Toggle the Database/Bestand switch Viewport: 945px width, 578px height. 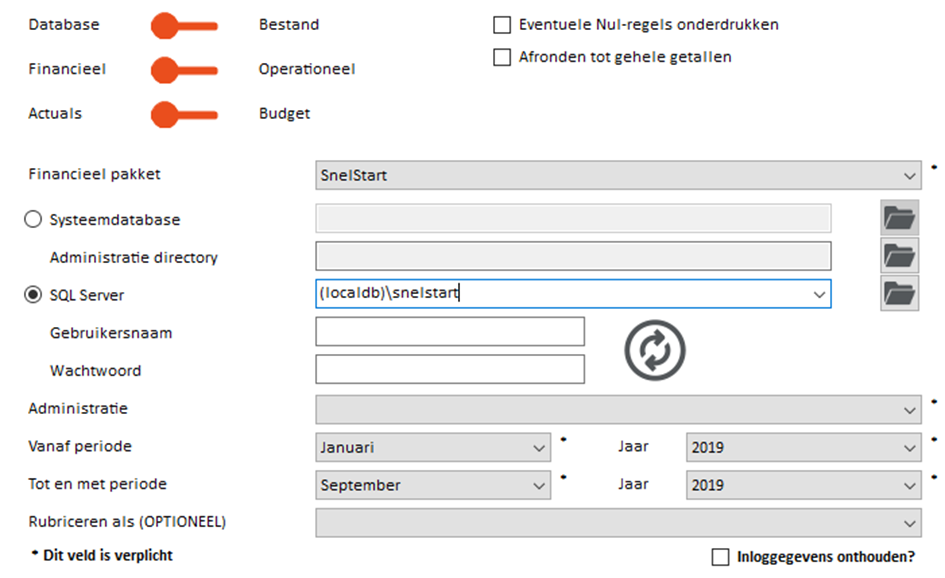184,26
